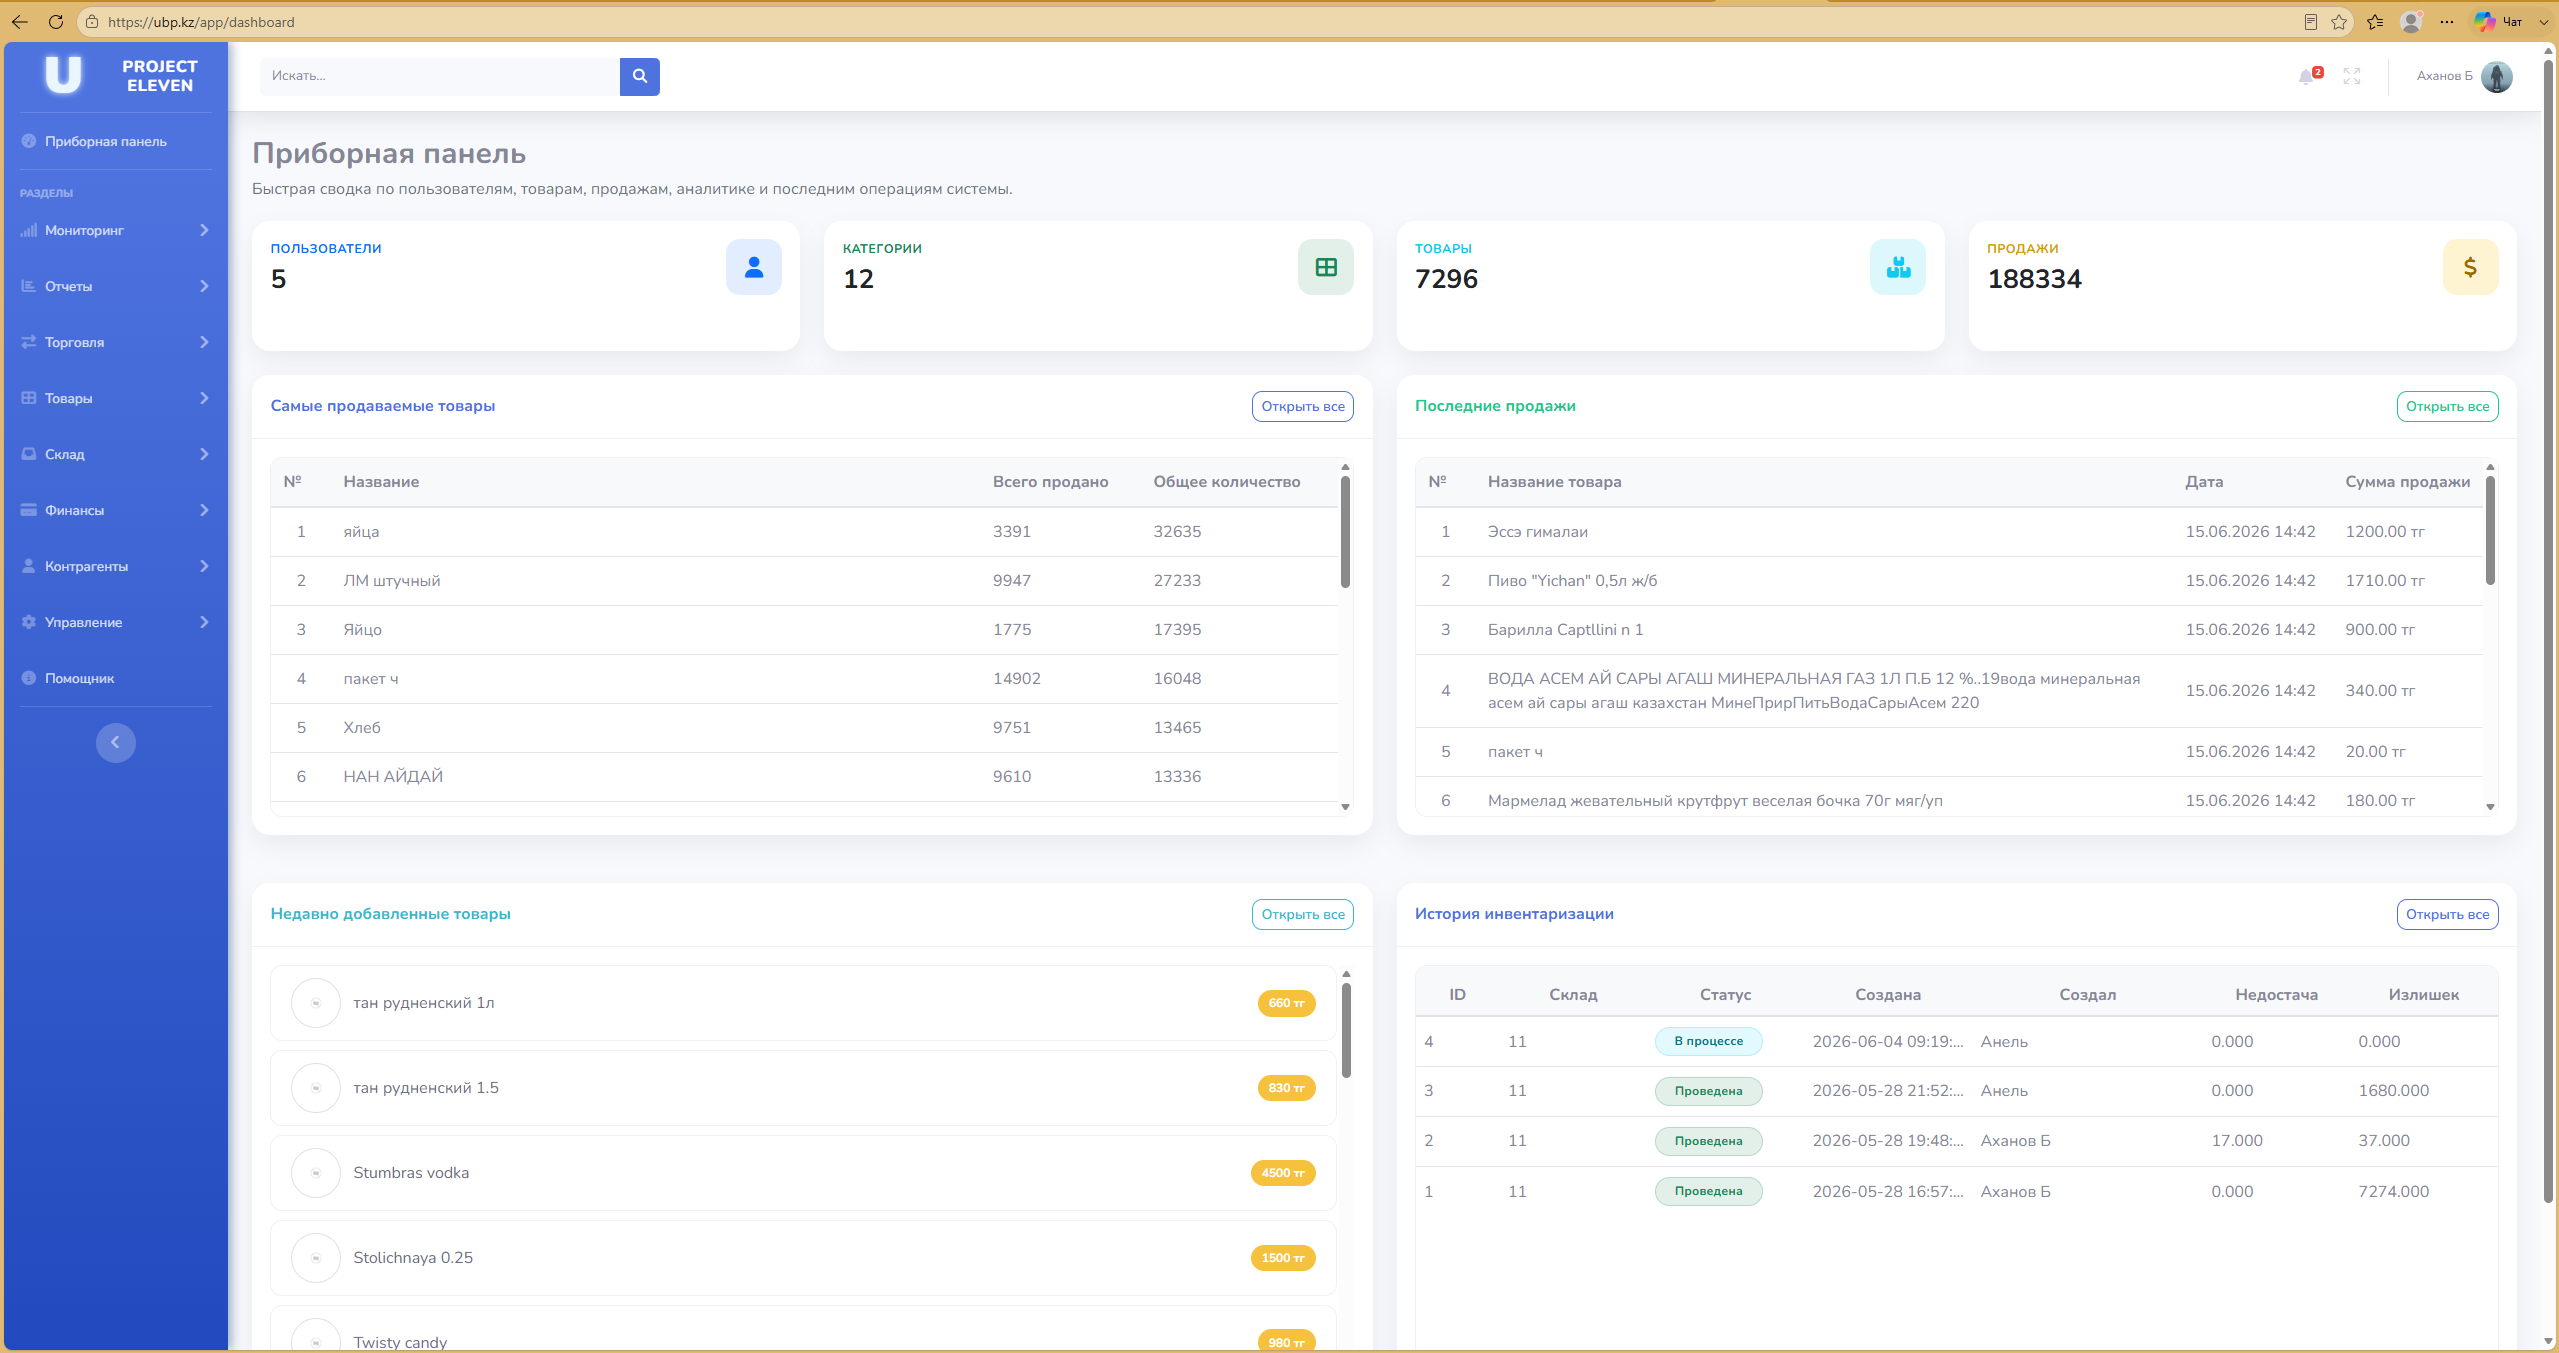Expand the Отчеты section chevron

tap(204, 286)
